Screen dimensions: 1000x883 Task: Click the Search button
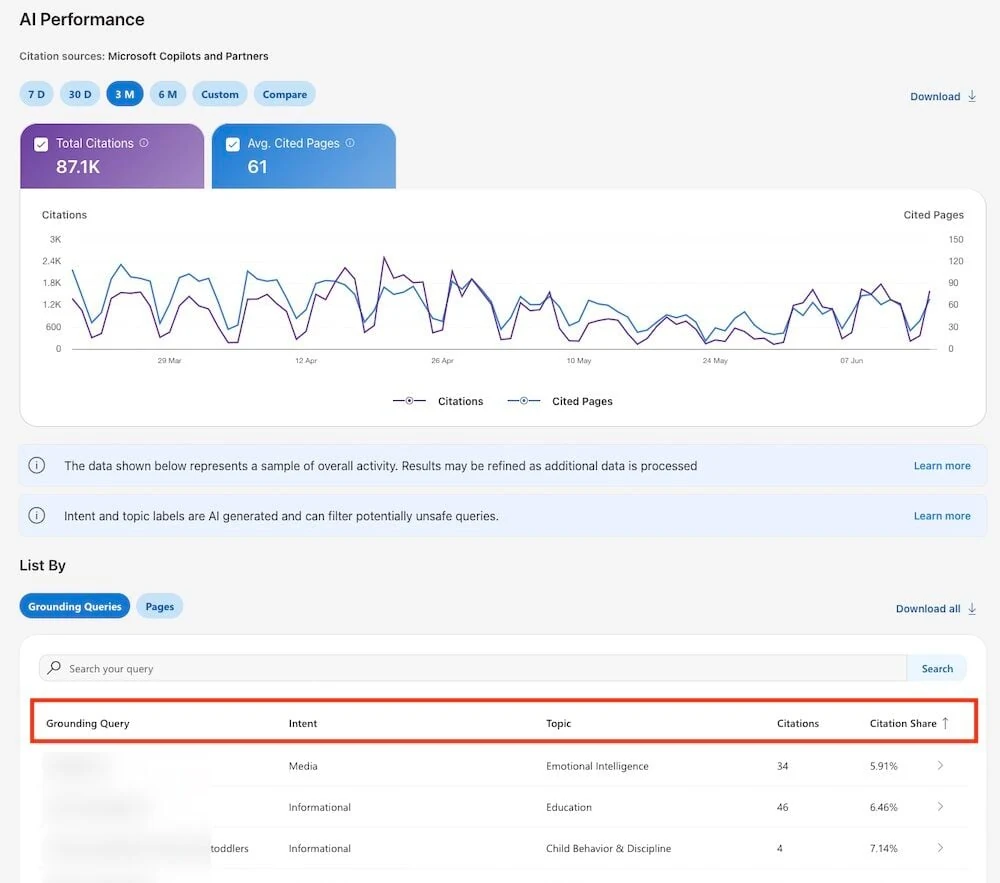[x=937, y=668]
